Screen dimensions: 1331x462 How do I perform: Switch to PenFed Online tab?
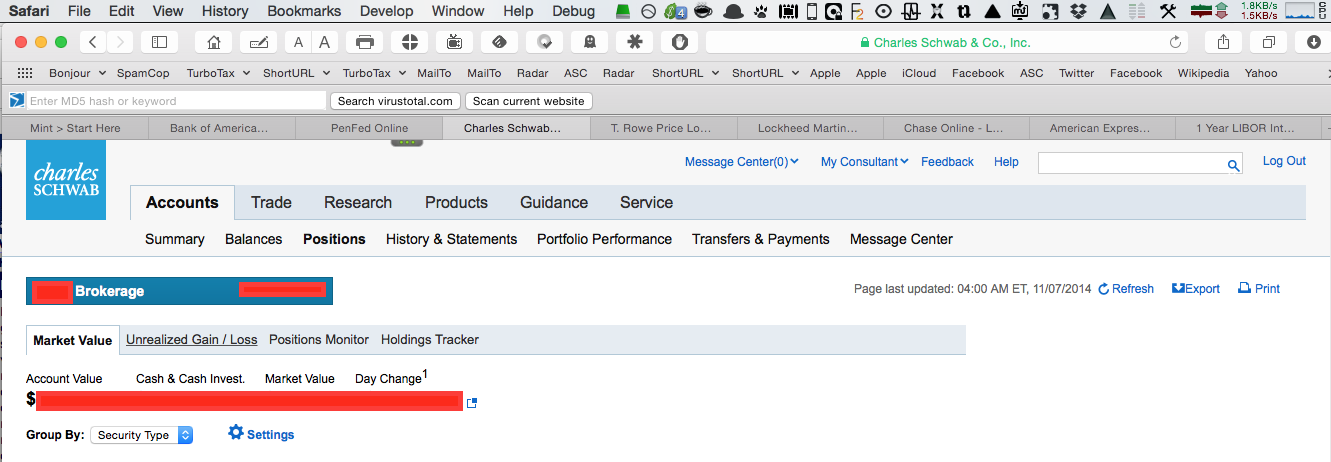coord(369,128)
